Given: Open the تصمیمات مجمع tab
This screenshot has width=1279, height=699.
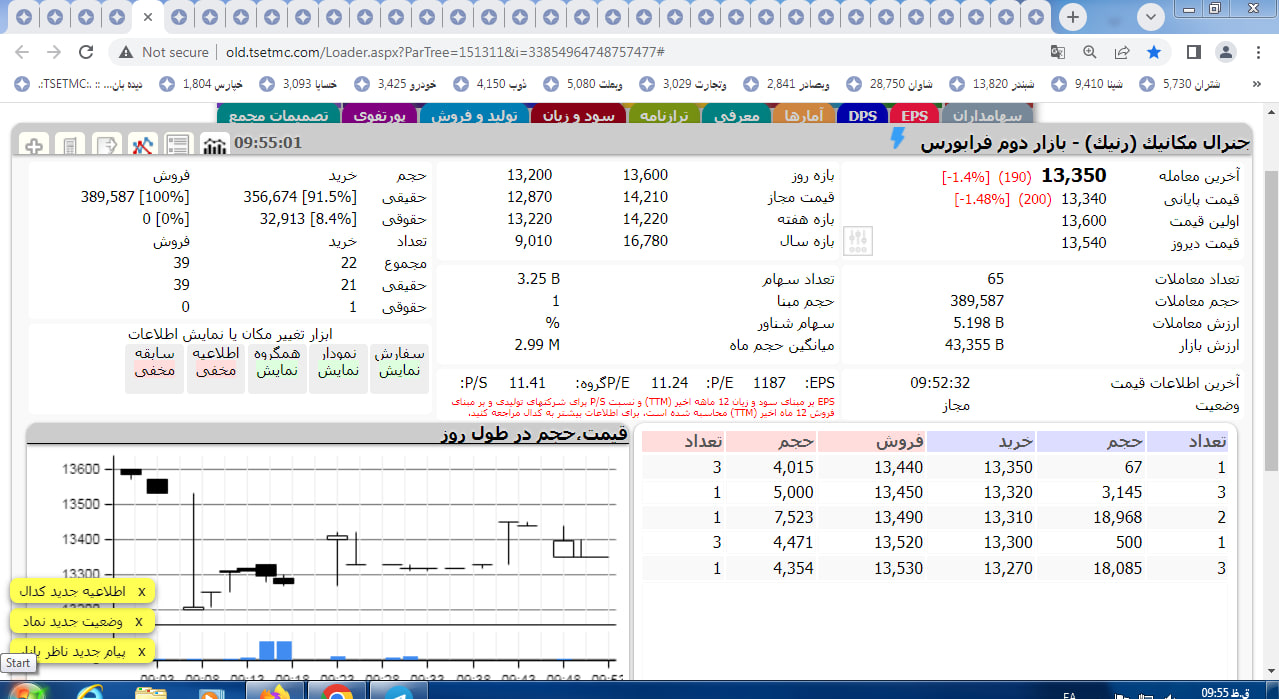Looking at the screenshot, I should [278, 115].
